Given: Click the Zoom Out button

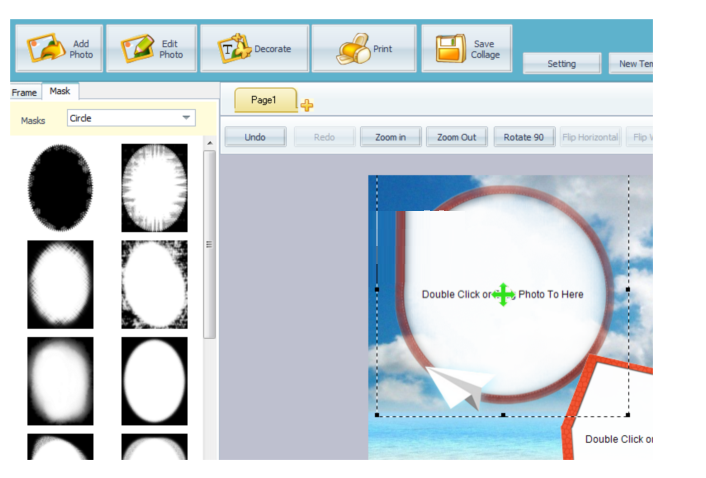Looking at the screenshot, I should (457, 137).
